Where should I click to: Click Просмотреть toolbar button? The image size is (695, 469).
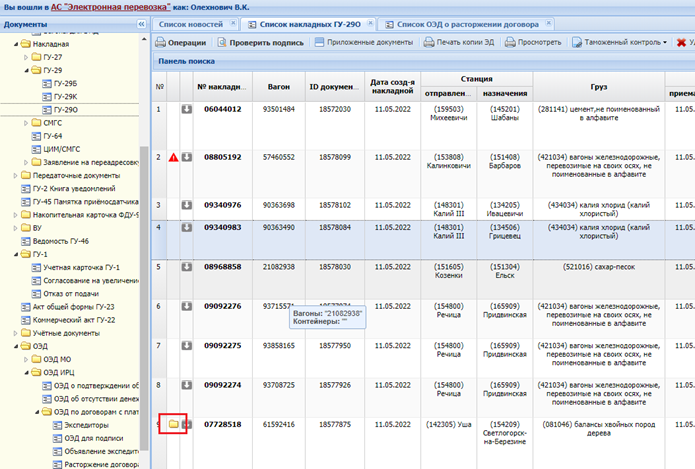(533, 43)
